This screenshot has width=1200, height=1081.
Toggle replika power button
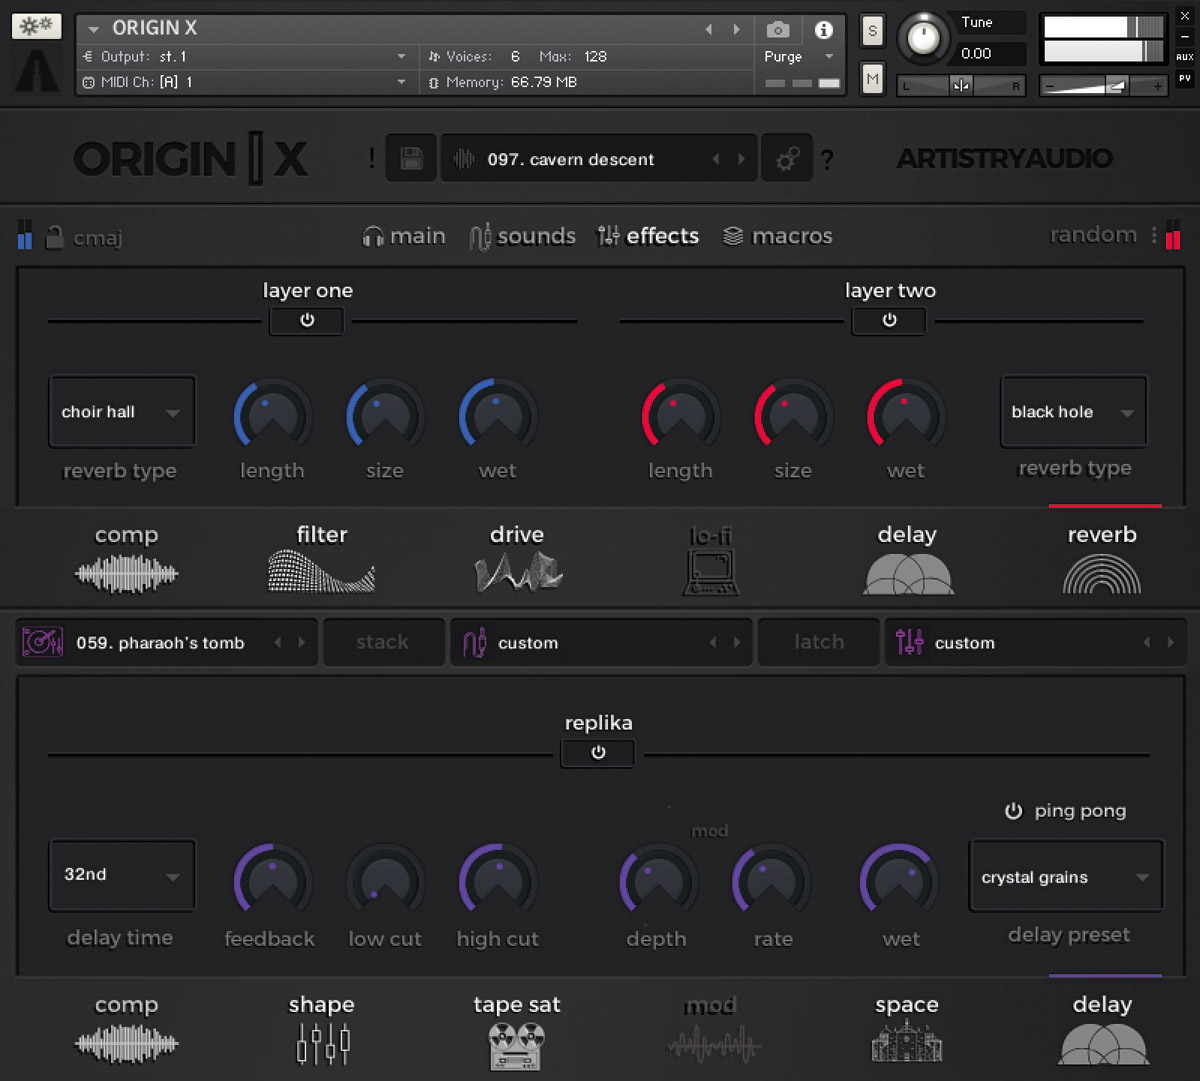point(598,753)
